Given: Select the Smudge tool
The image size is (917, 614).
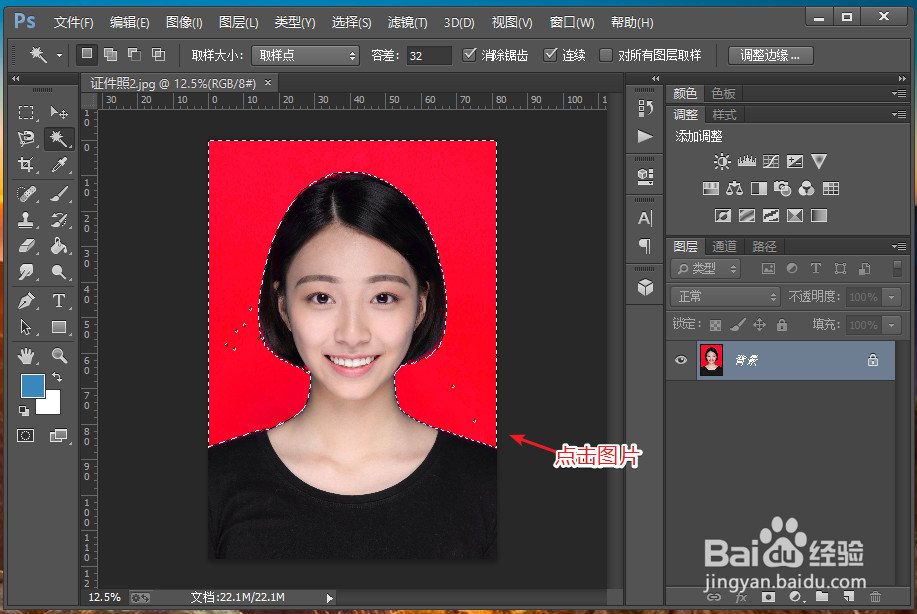Looking at the screenshot, I should (x=26, y=271).
